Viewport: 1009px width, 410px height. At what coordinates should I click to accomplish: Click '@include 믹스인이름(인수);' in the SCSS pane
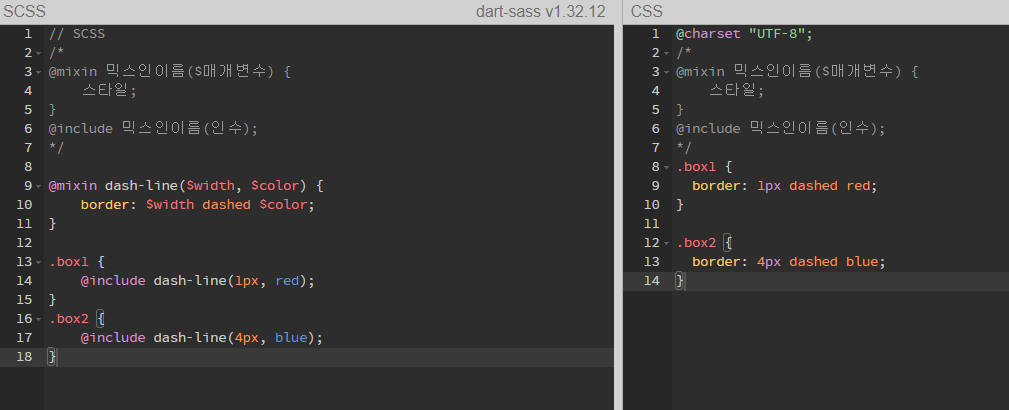pos(153,129)
